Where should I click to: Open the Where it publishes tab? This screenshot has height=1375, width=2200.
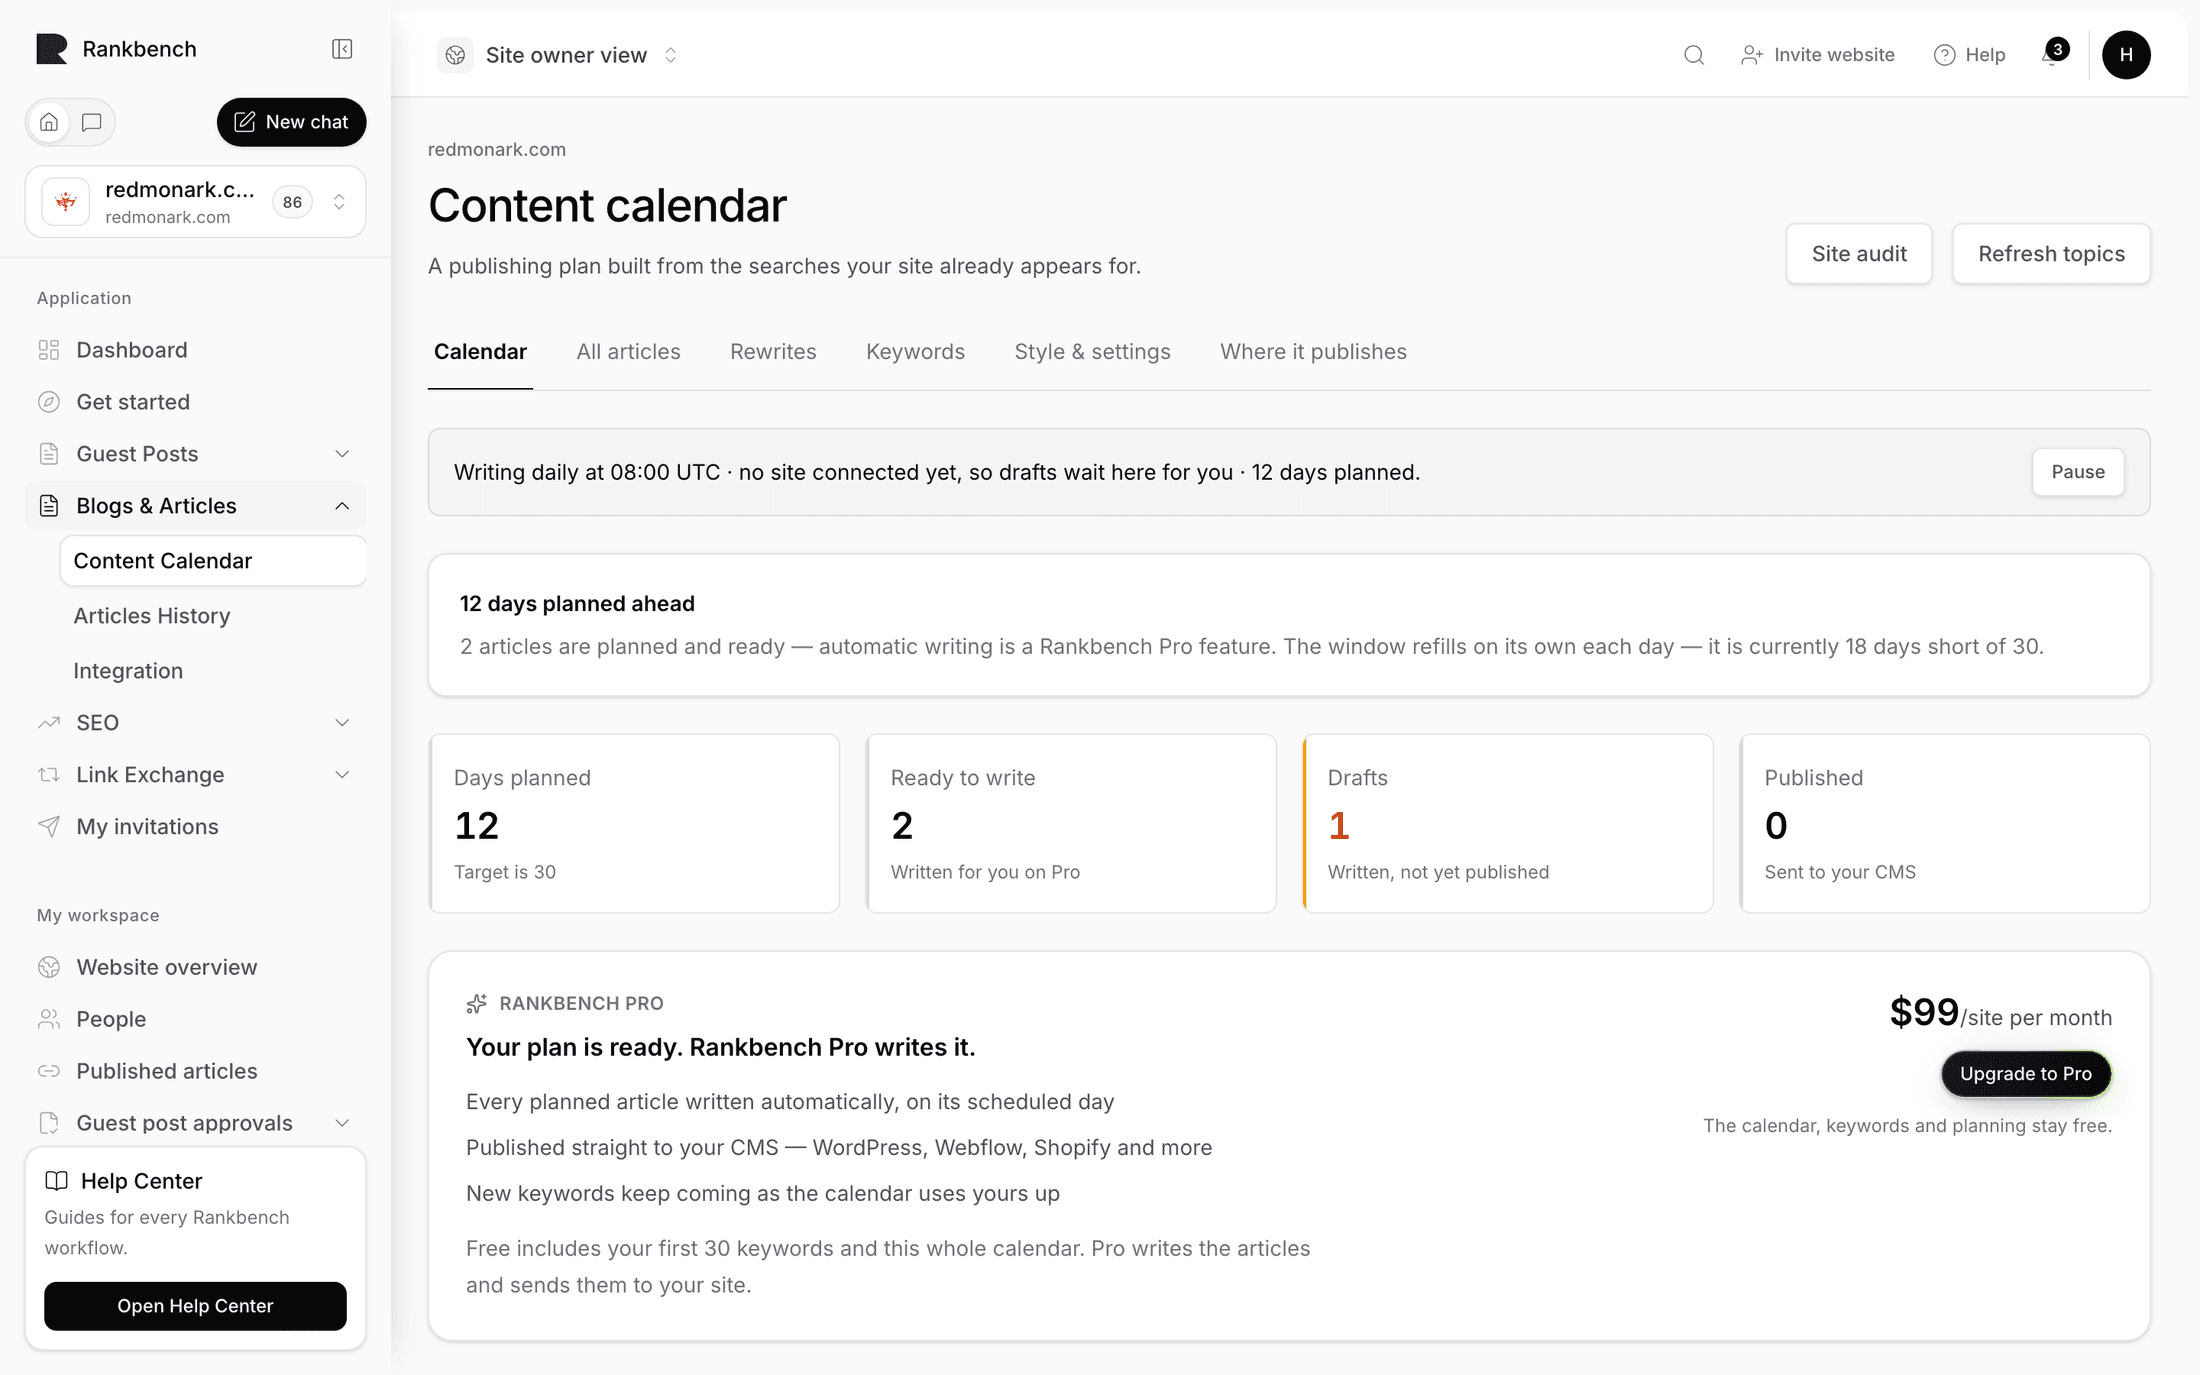coord(1313,352)
